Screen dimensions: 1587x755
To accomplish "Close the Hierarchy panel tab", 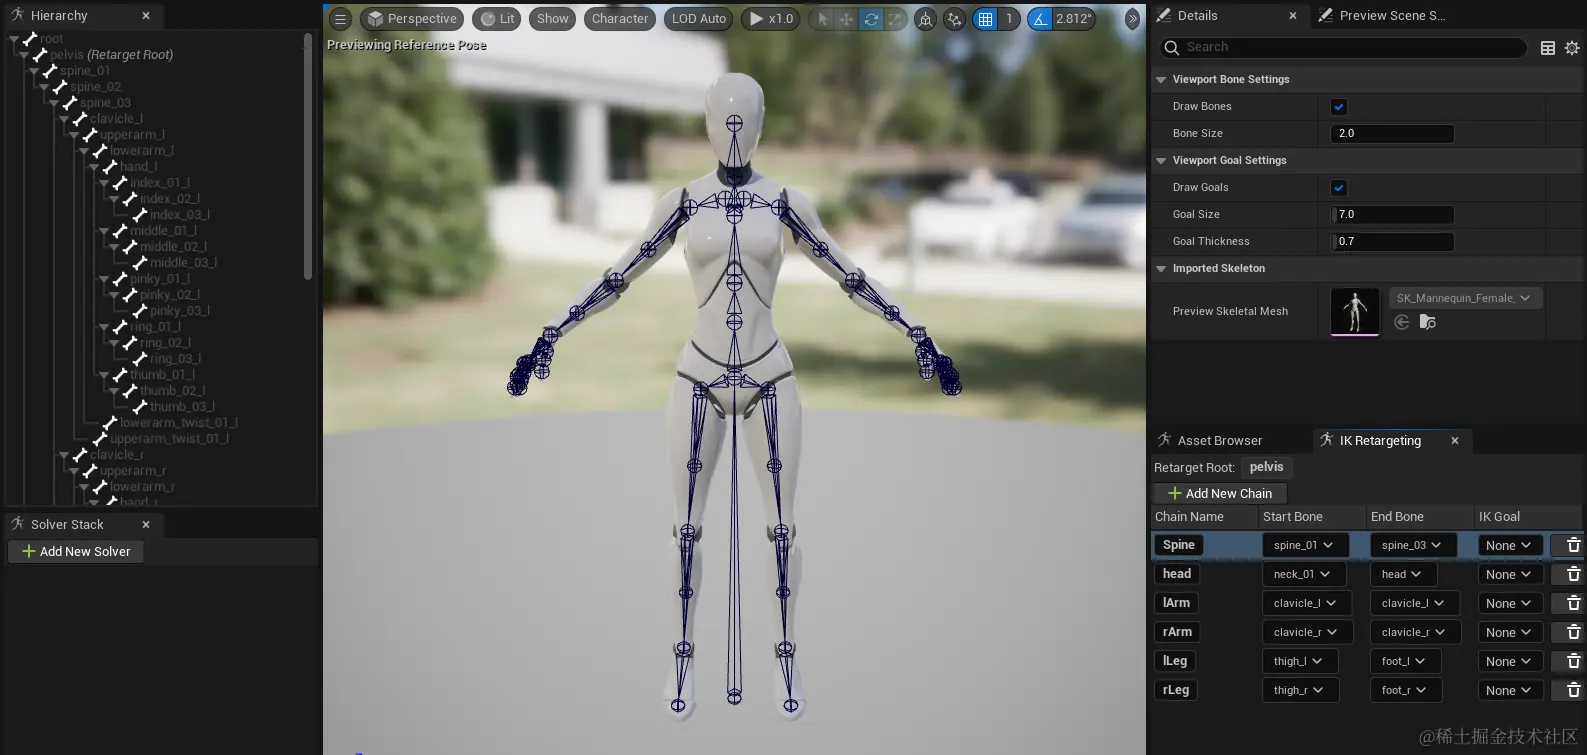I will point(146,16).
